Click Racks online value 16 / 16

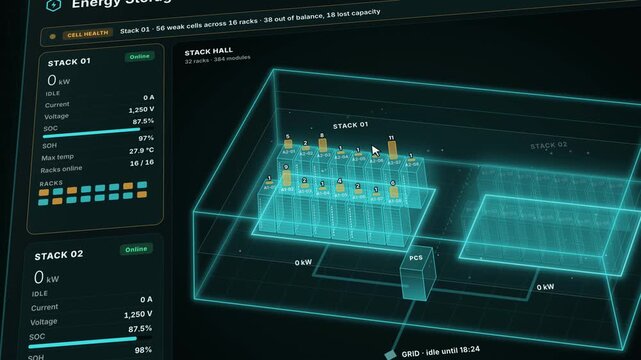click(x=142, y=163)
